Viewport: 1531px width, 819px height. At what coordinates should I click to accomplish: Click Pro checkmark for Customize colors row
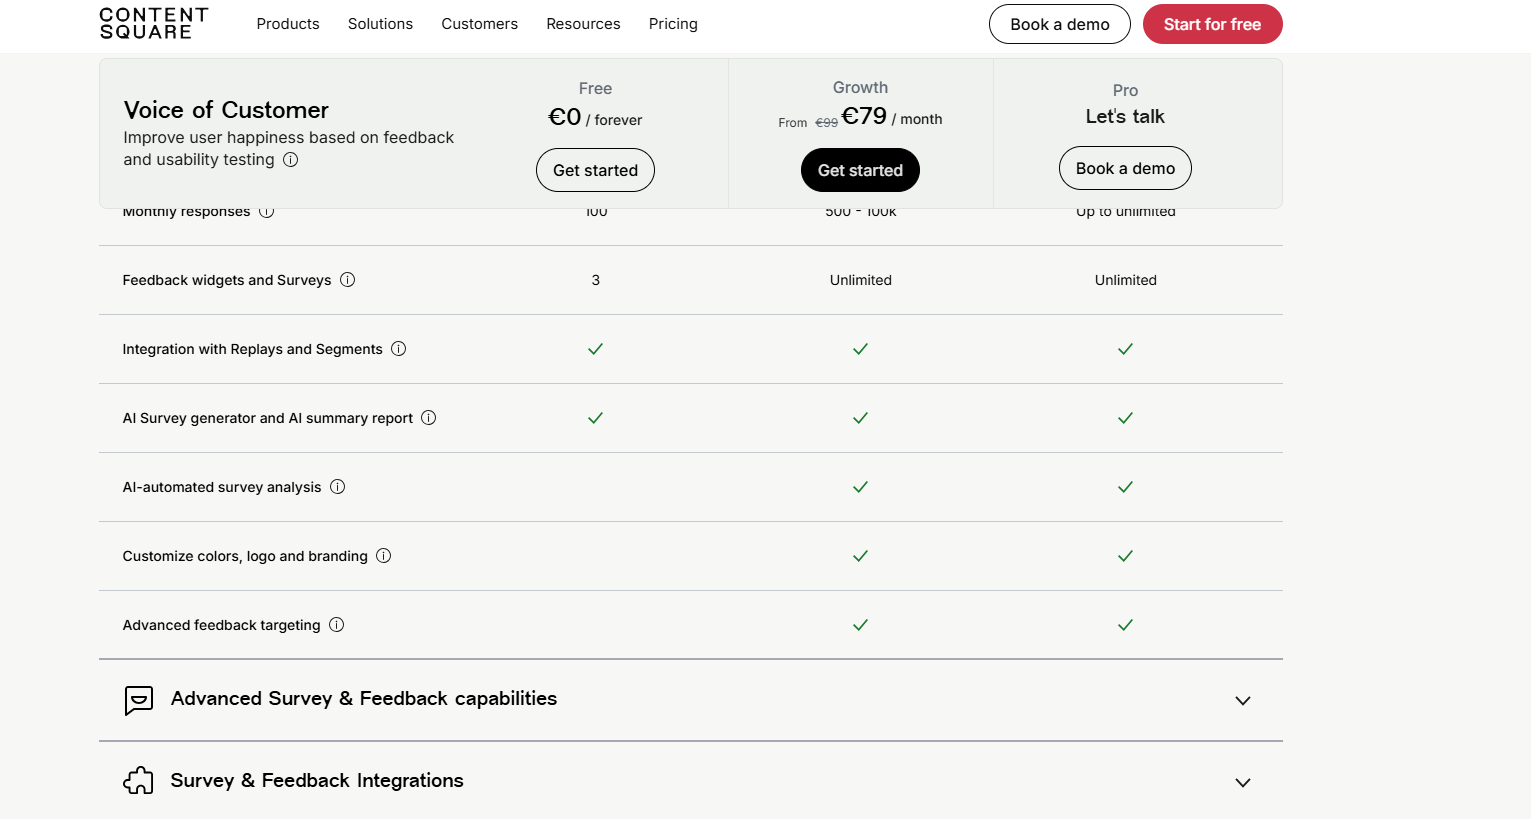click(x=1126, y=556)
